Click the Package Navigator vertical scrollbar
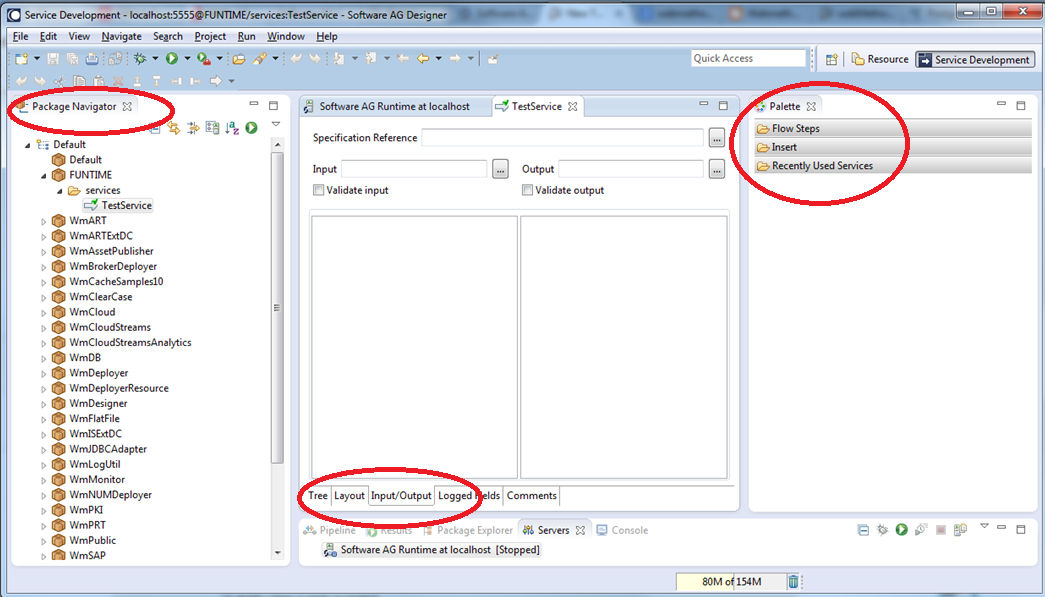The image size is (1045, 597). point(278,307)
